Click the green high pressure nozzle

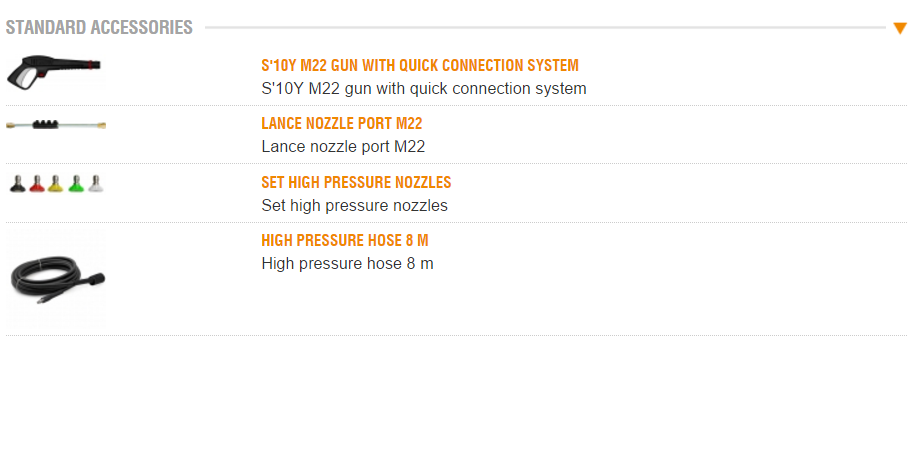coord(76,184)
